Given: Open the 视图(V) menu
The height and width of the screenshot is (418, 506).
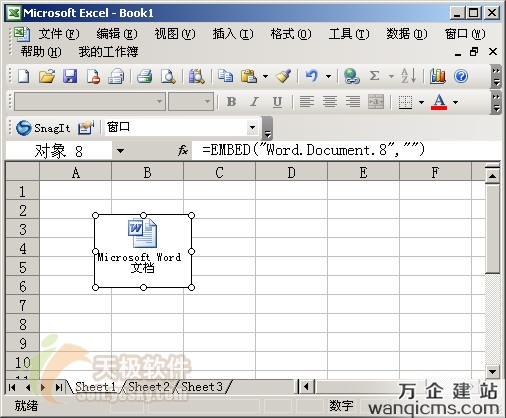Looking at the screenshot, I should 175,34.
